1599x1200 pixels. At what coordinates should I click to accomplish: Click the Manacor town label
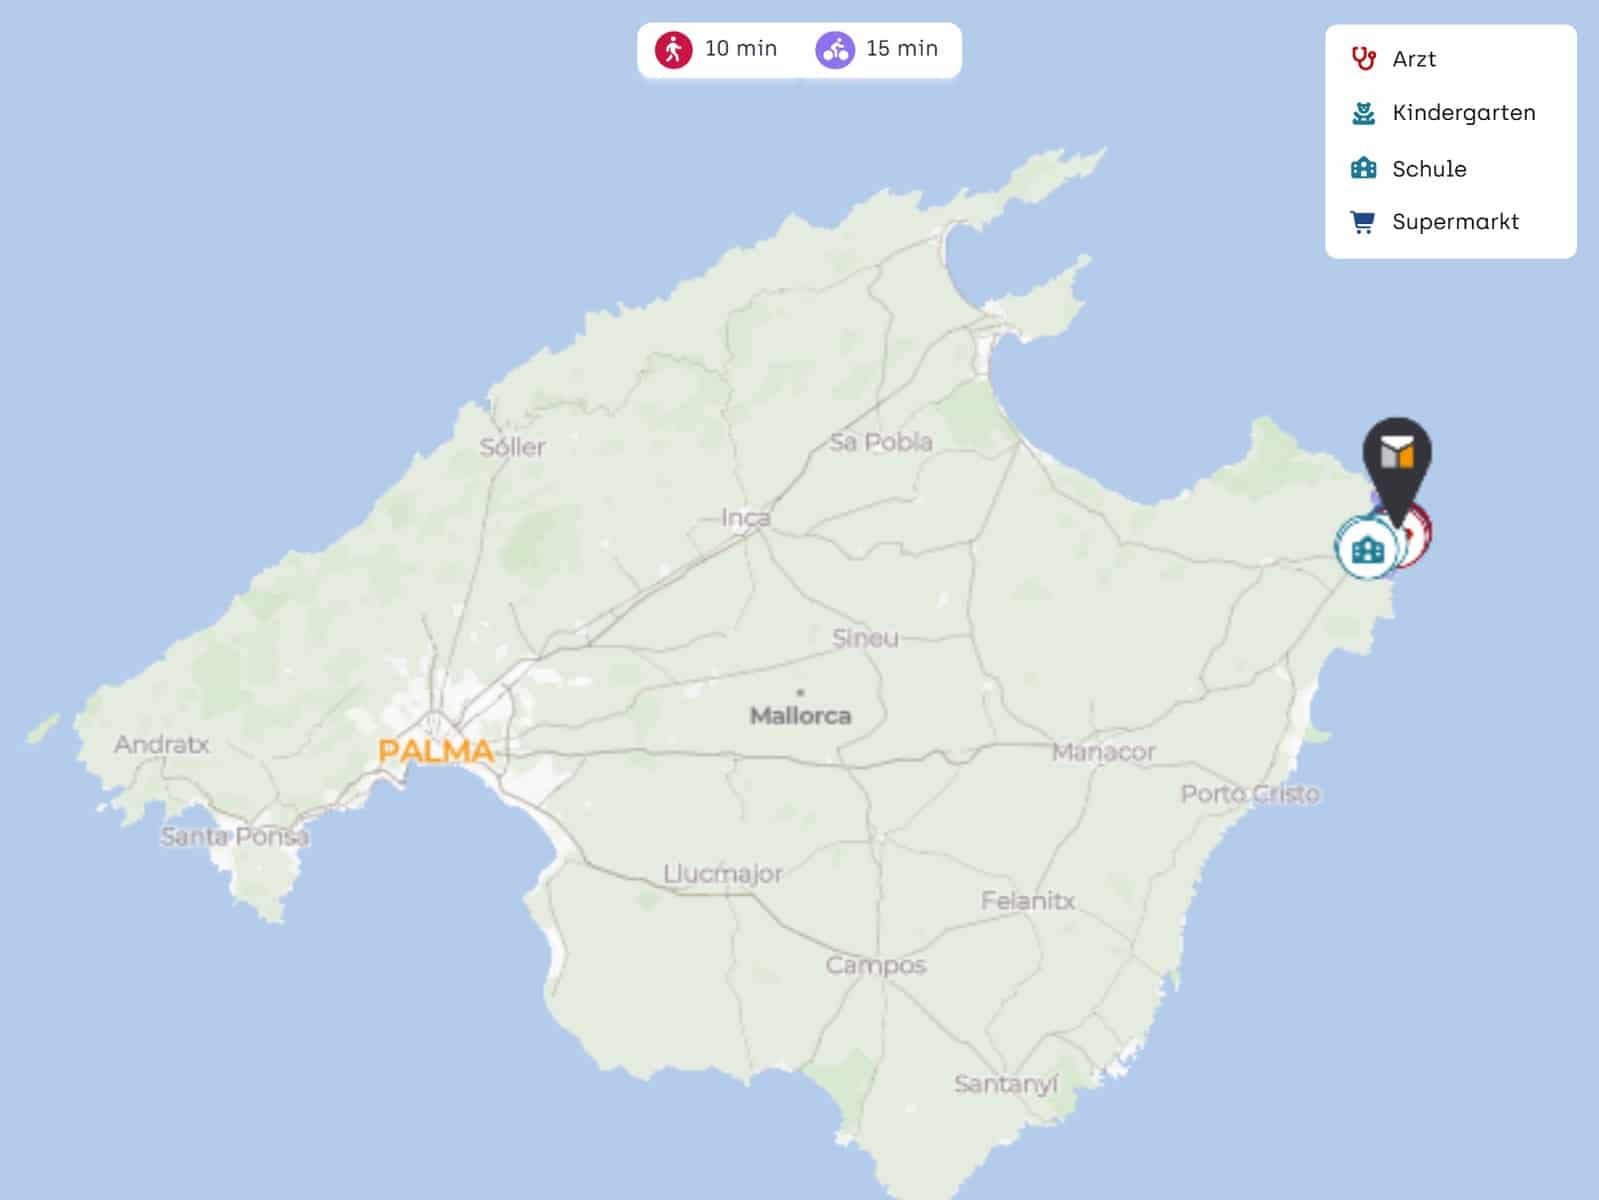(x=1103, y=752)
